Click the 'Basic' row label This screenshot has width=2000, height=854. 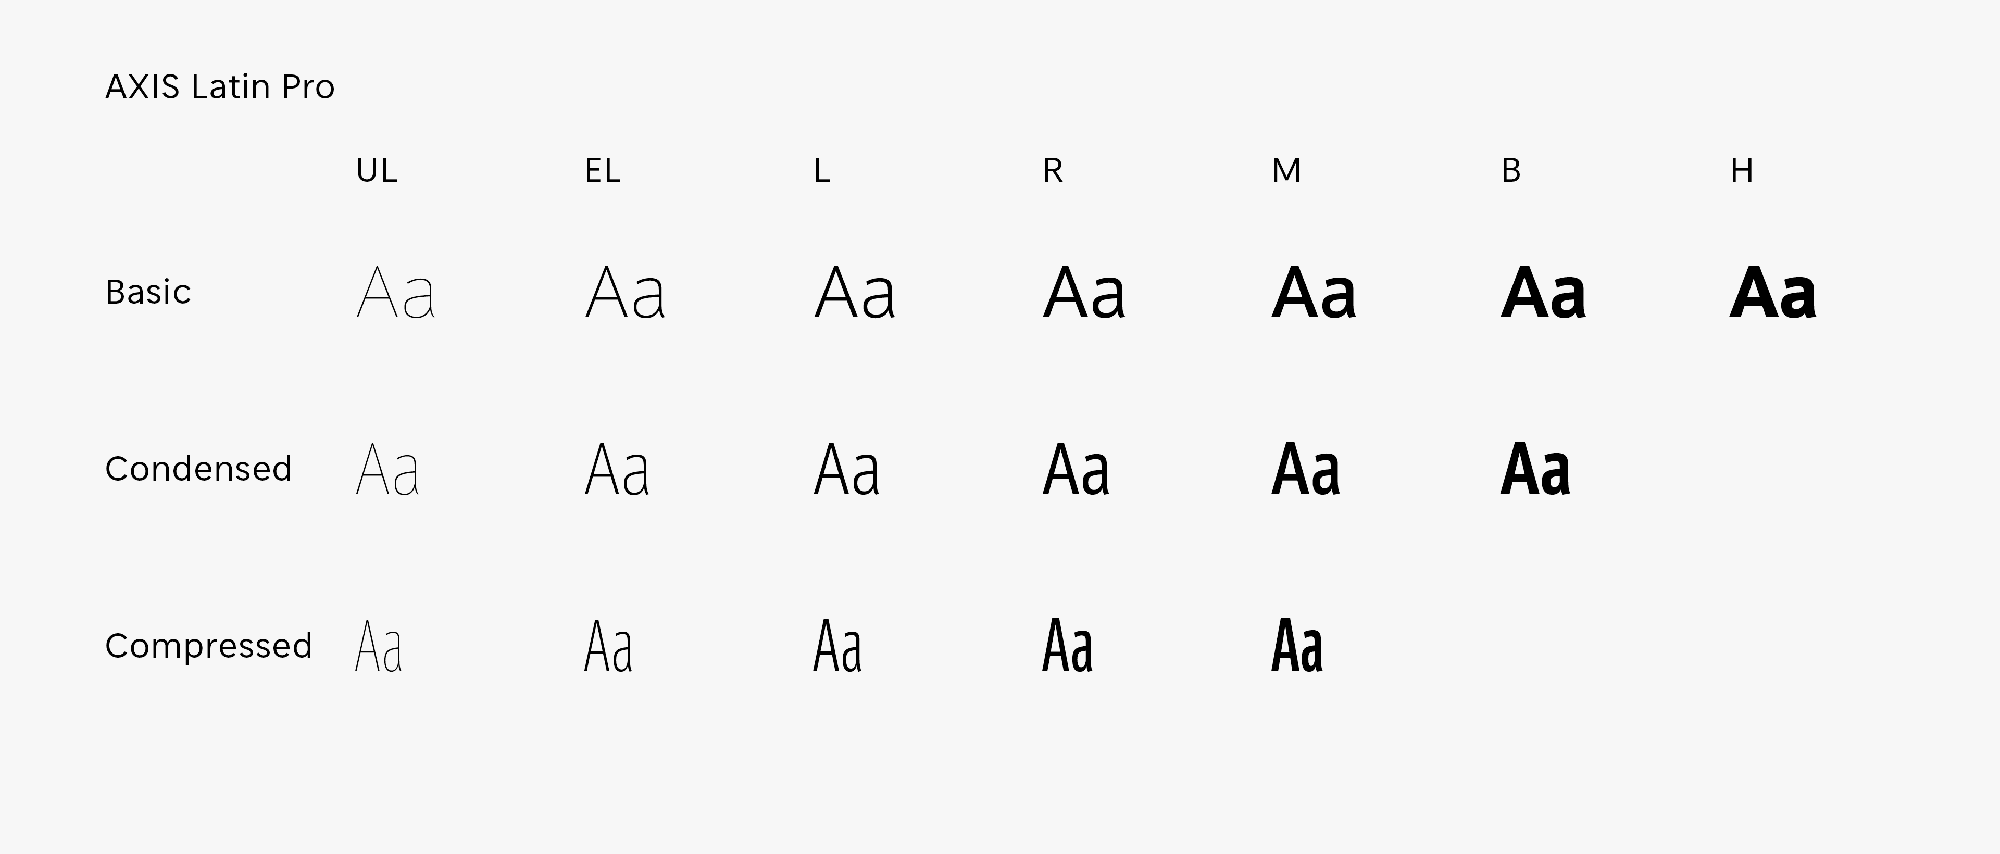coord(148,292)
